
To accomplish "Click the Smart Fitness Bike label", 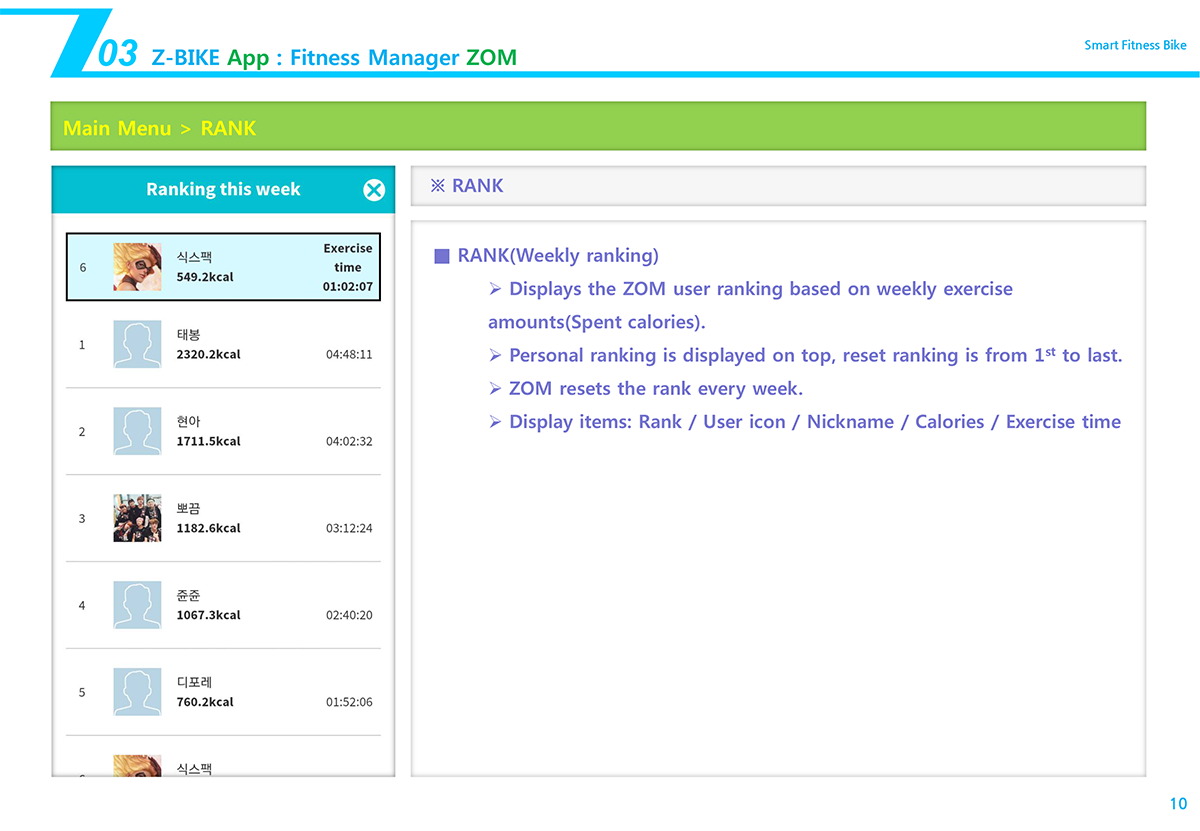I will pos(1135,45).
